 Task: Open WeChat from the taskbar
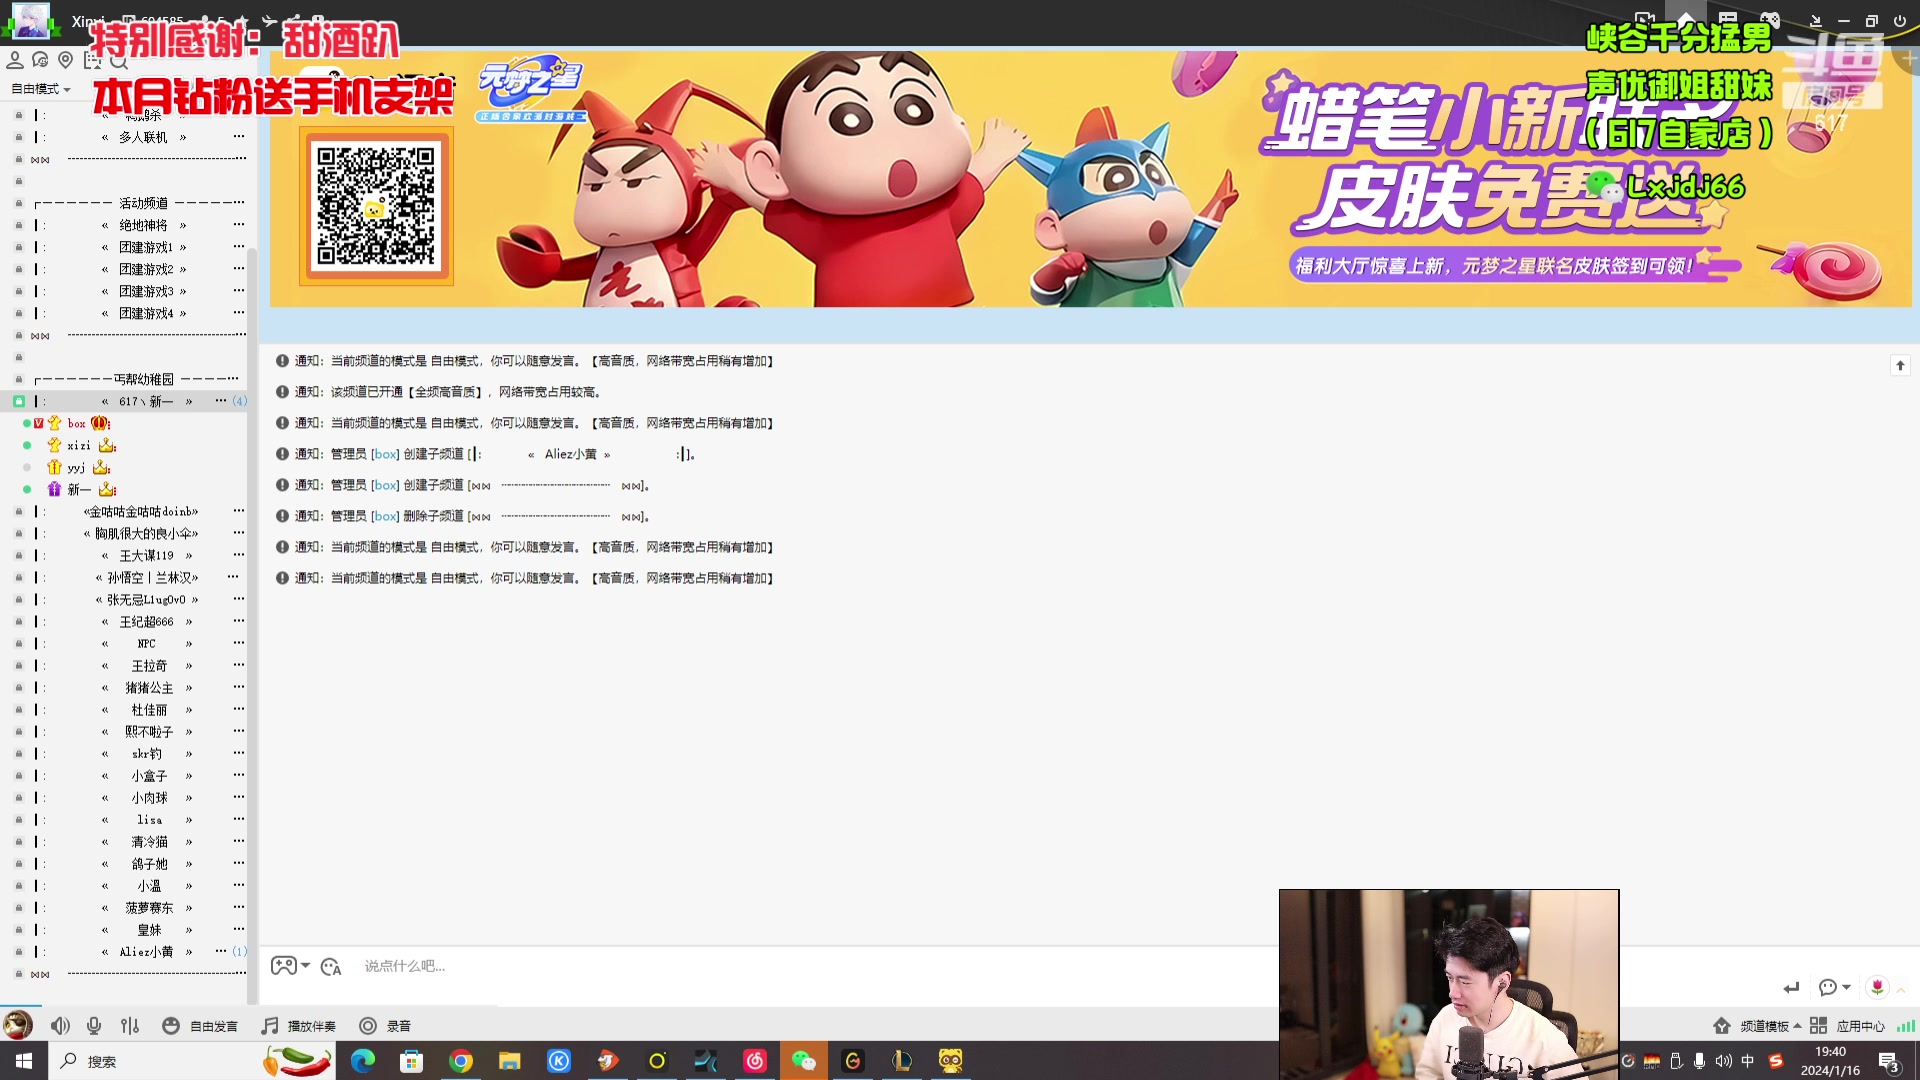click(x=803, y=1061)
